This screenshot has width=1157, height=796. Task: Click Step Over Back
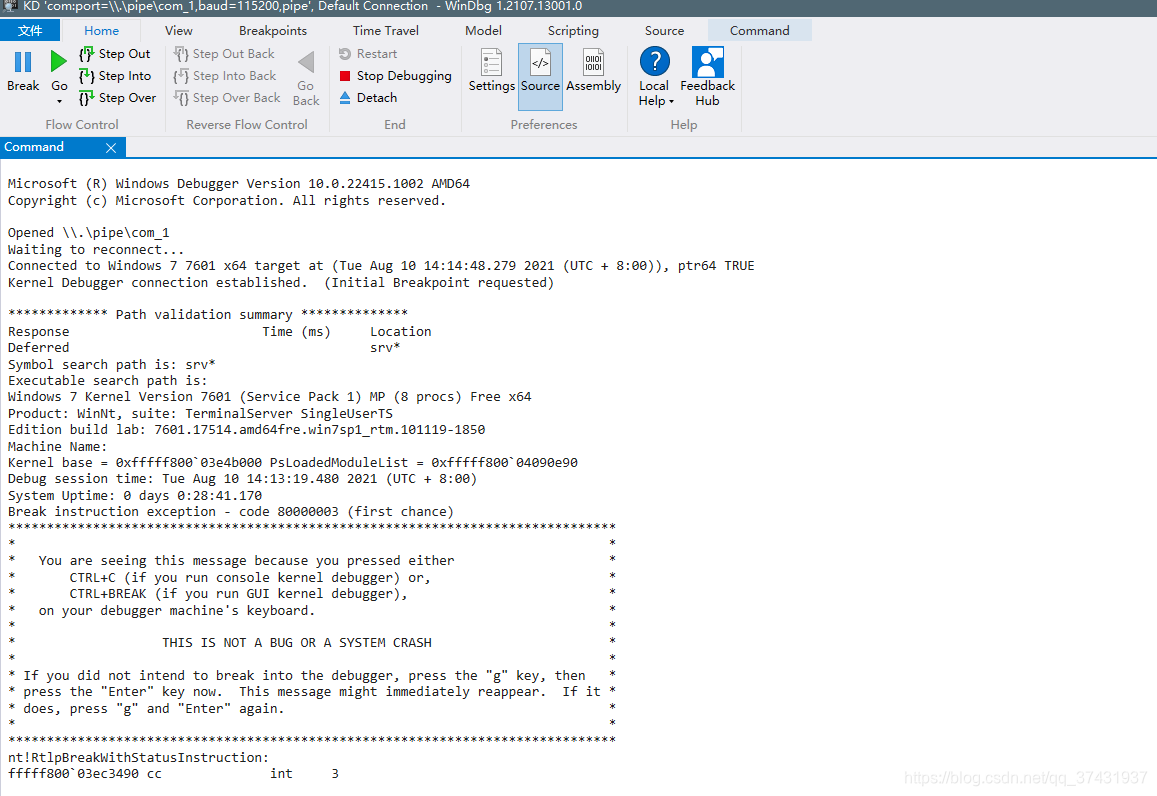[x=227, y=98]
